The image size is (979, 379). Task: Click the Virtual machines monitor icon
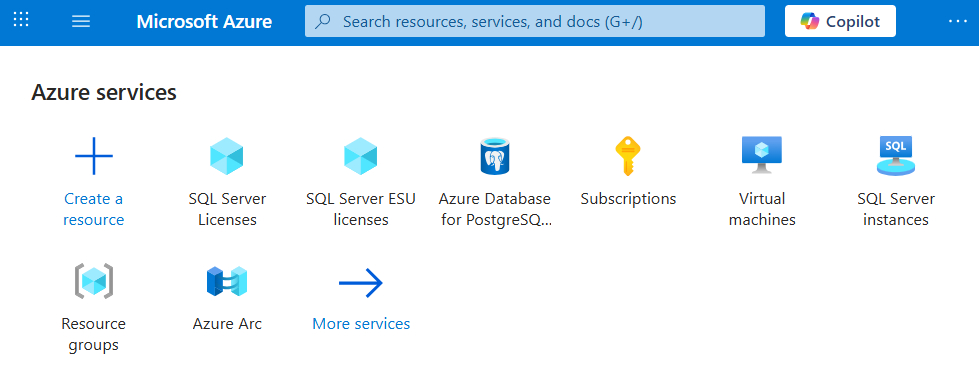tap(762, 155)
